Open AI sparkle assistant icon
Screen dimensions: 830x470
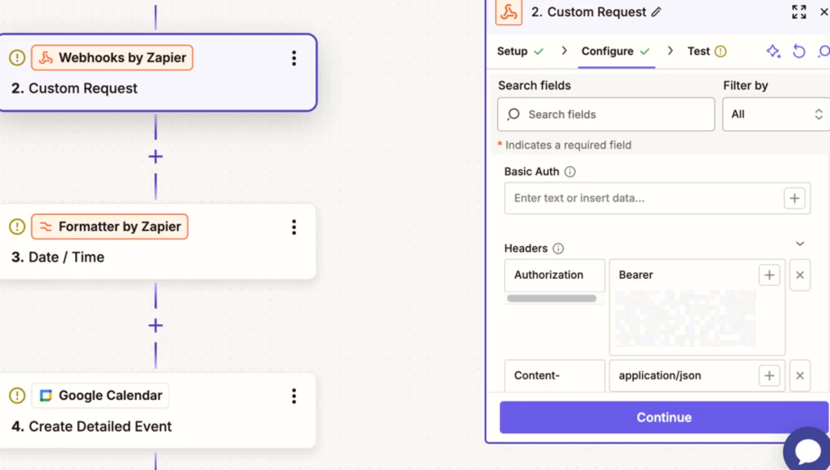pyautogui.click(x=773, y=51)
